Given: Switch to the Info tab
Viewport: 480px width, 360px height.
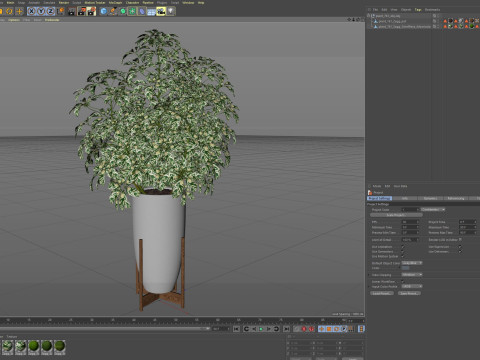Looking at the screenshot, I should [405, 198].
